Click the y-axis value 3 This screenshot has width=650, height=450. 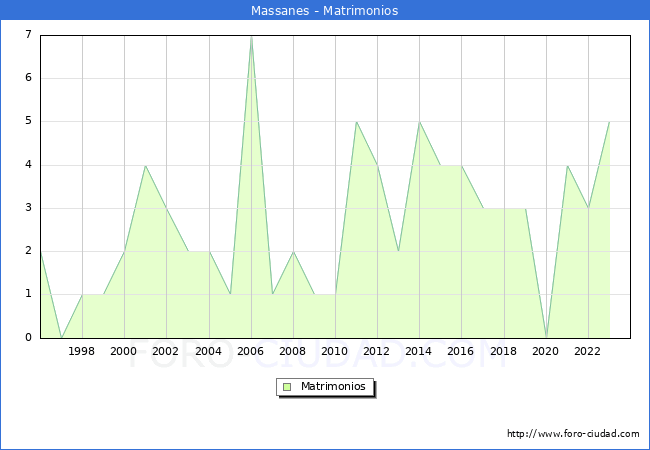[28, 208]
